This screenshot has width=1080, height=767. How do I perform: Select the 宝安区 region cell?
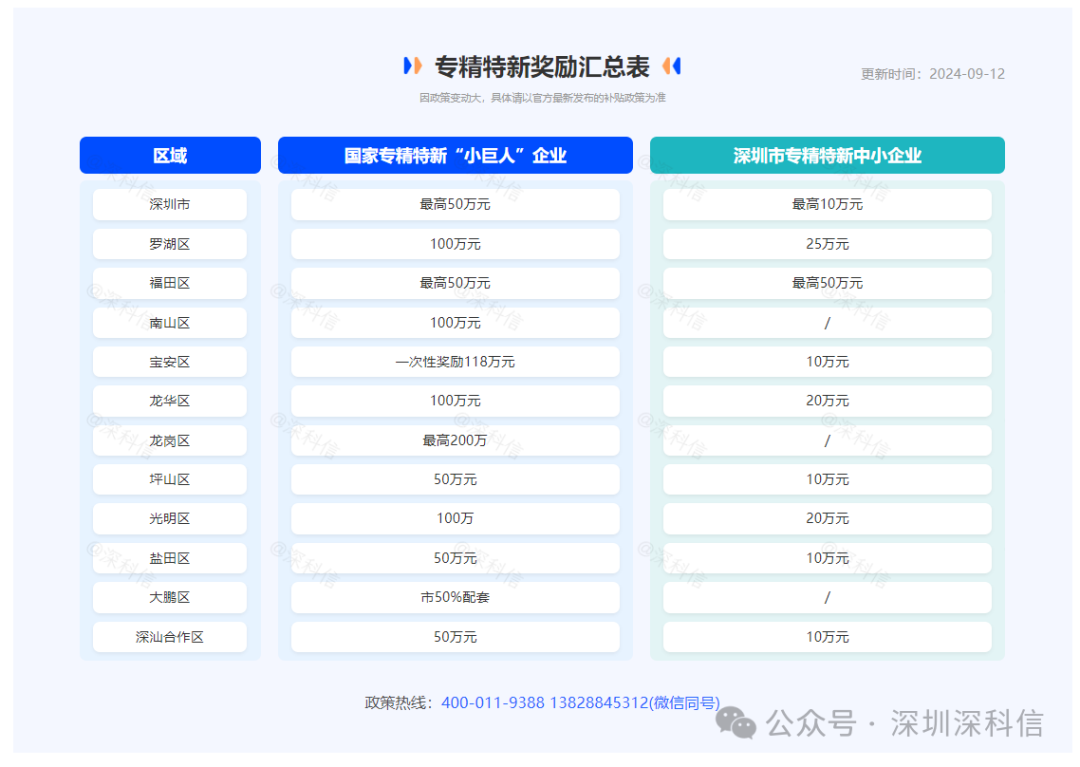coord(170,361)
